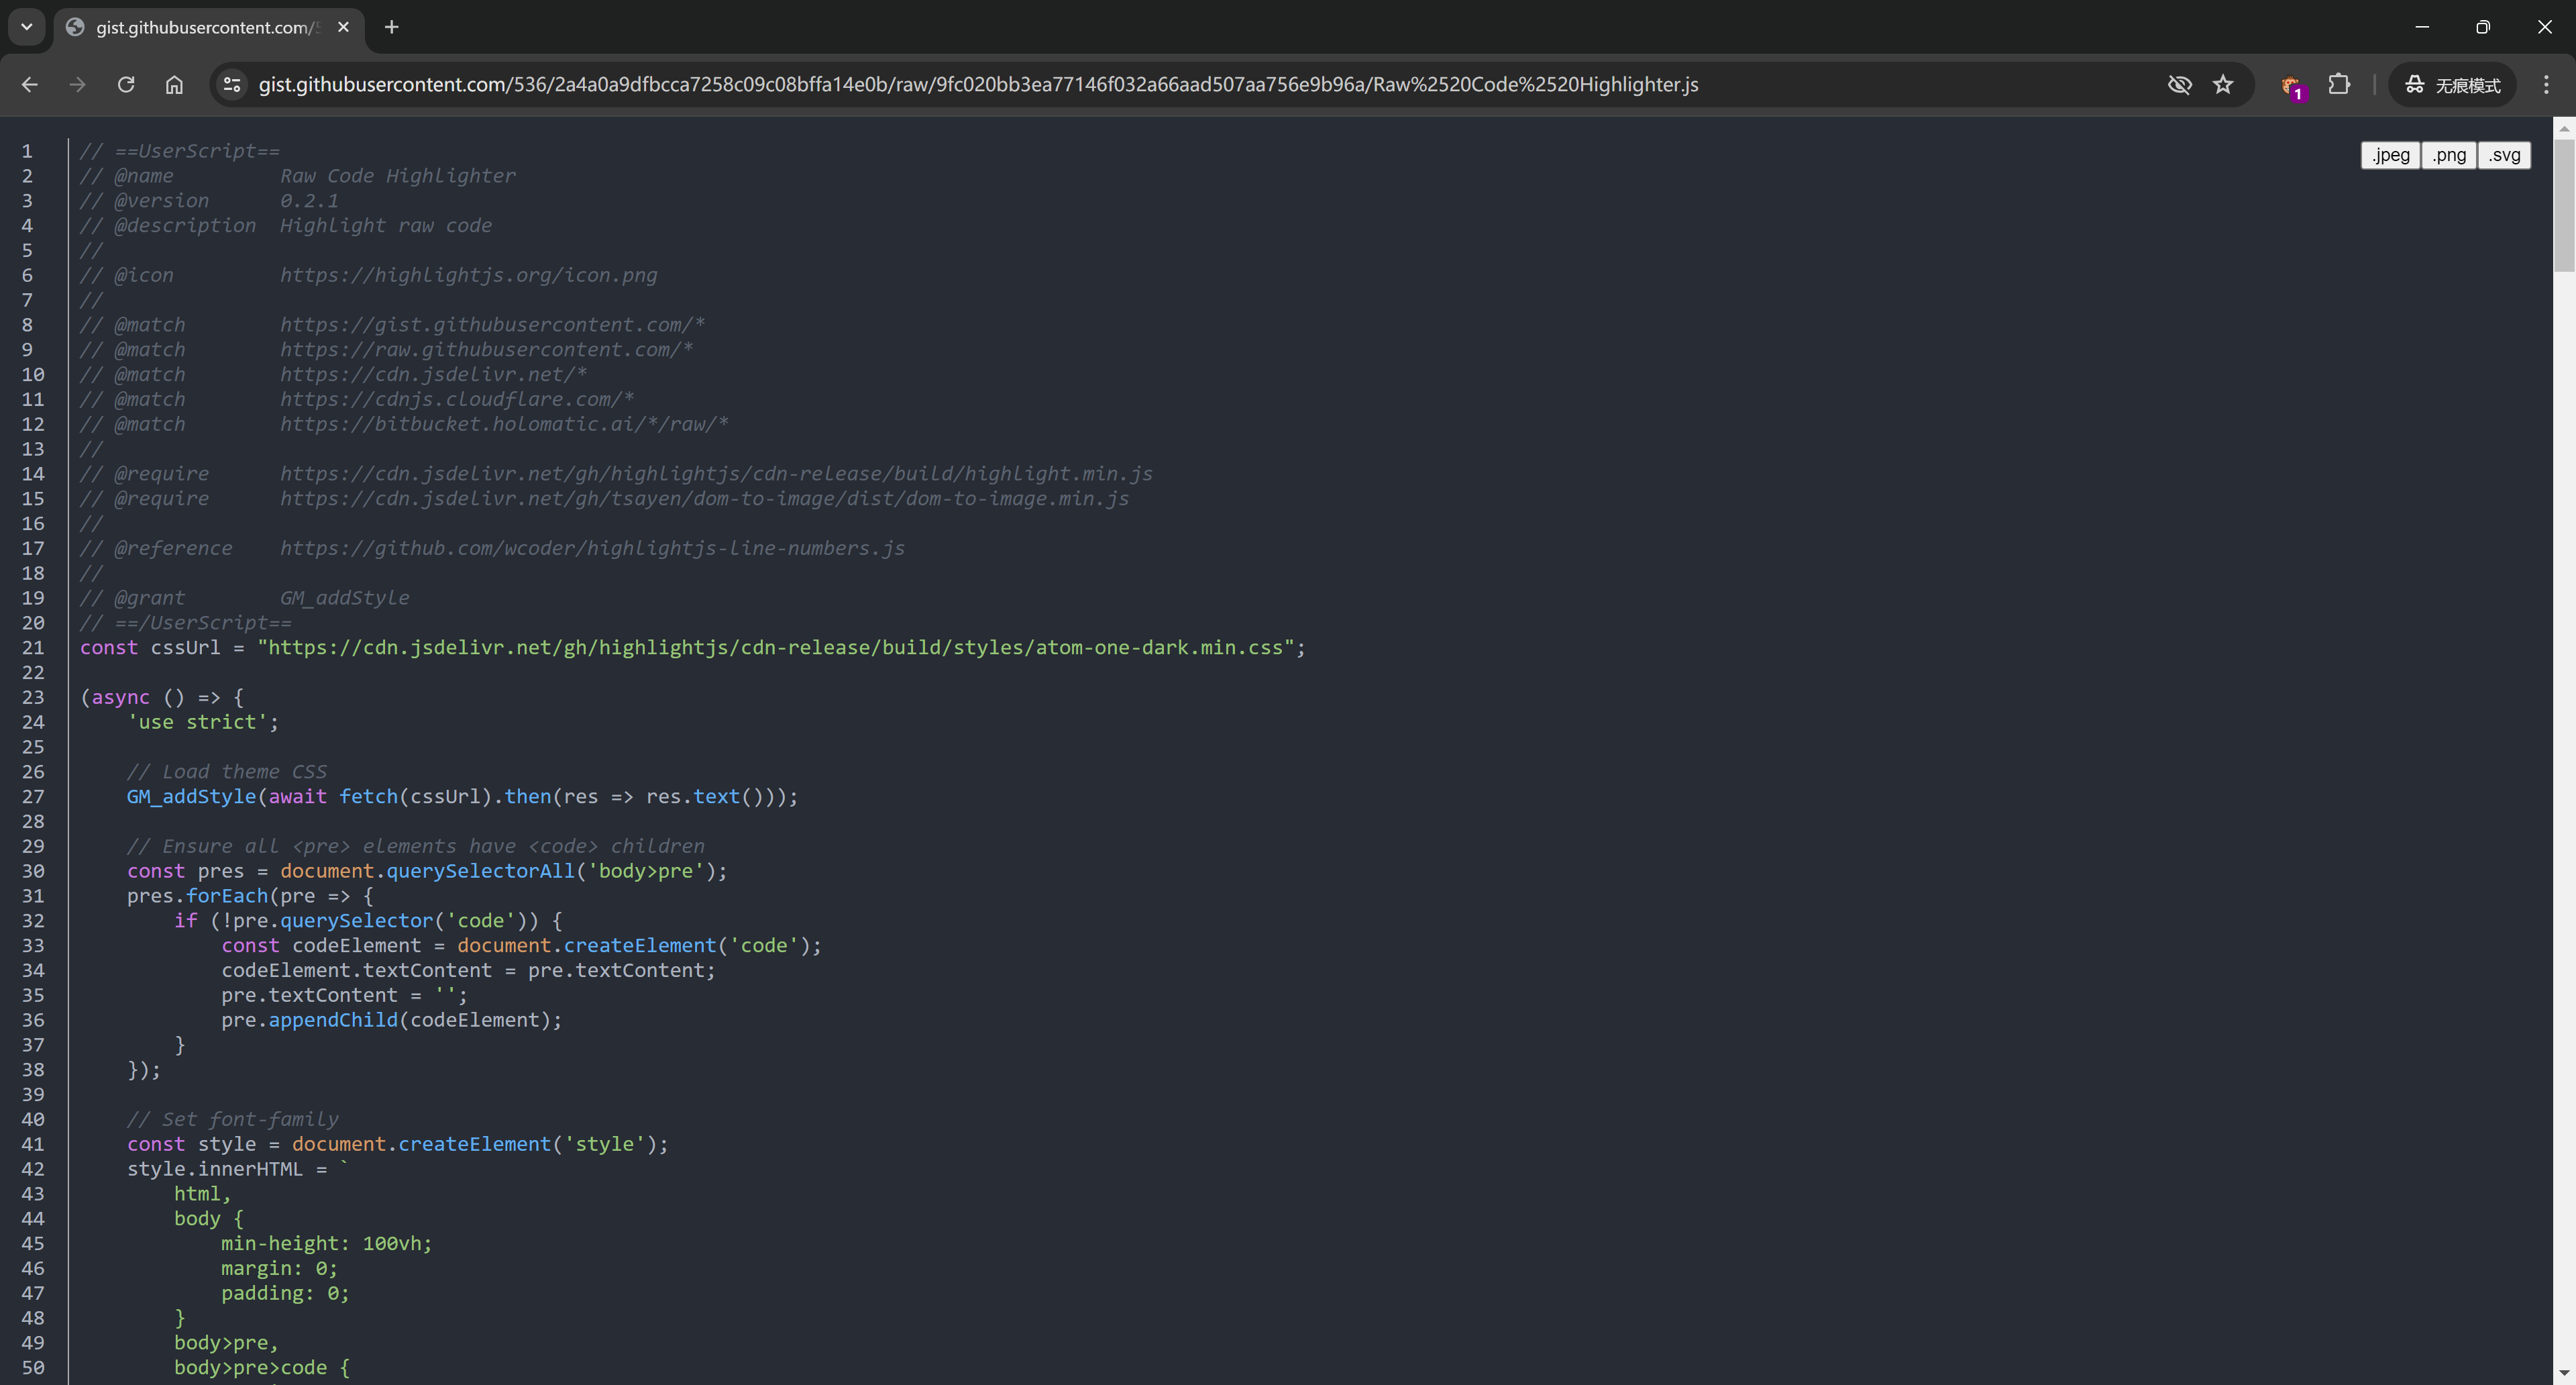
Task: Open Chrome's three-dot menu
Action: pos(2546,85)
